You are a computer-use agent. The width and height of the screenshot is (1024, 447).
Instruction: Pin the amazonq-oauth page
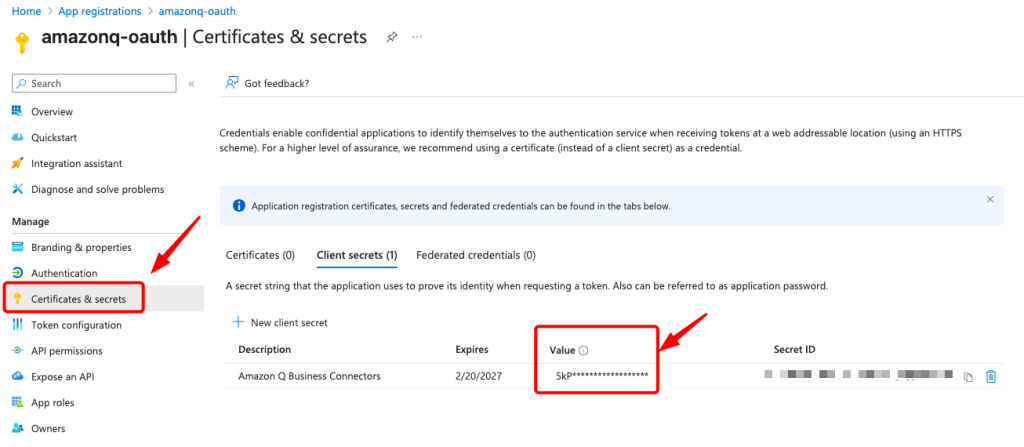coord(392,37)
